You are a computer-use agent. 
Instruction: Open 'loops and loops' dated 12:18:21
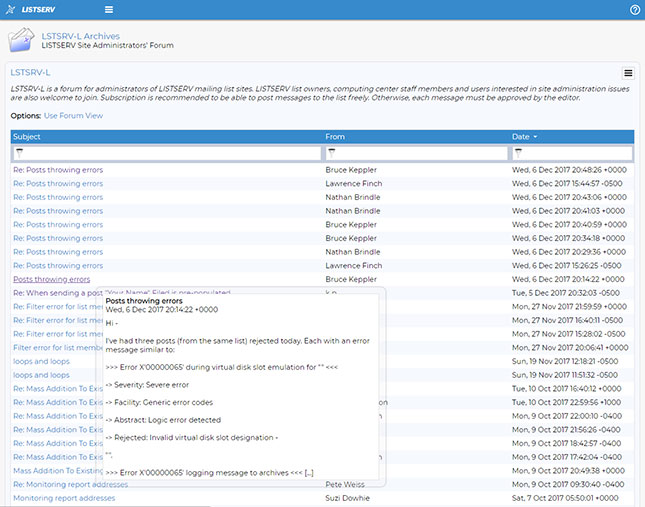41,361
